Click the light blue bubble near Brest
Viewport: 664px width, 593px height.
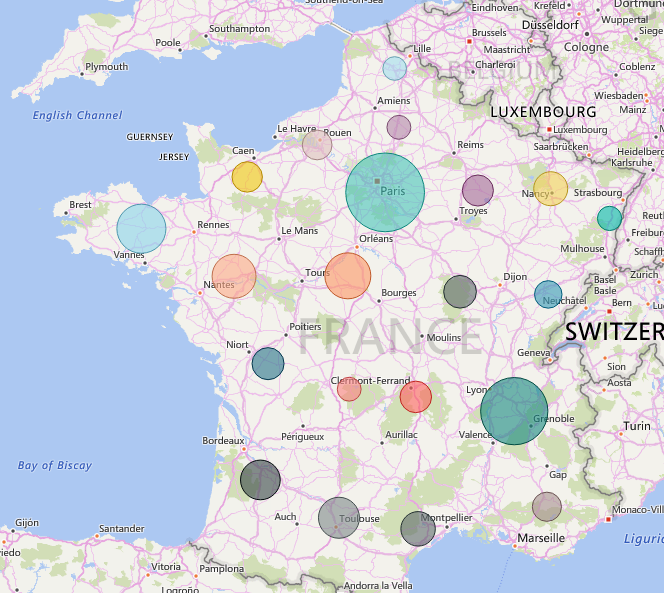141,229
